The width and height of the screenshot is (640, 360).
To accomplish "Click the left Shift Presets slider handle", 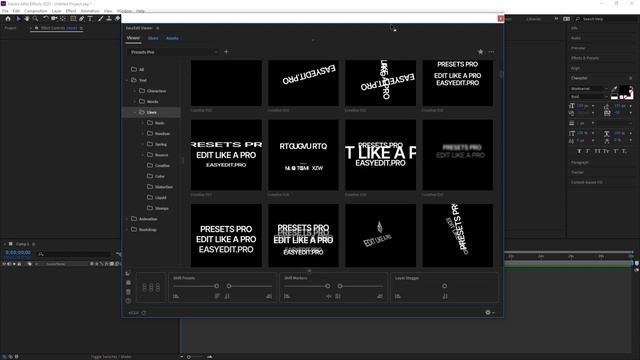I will [217, 286].
